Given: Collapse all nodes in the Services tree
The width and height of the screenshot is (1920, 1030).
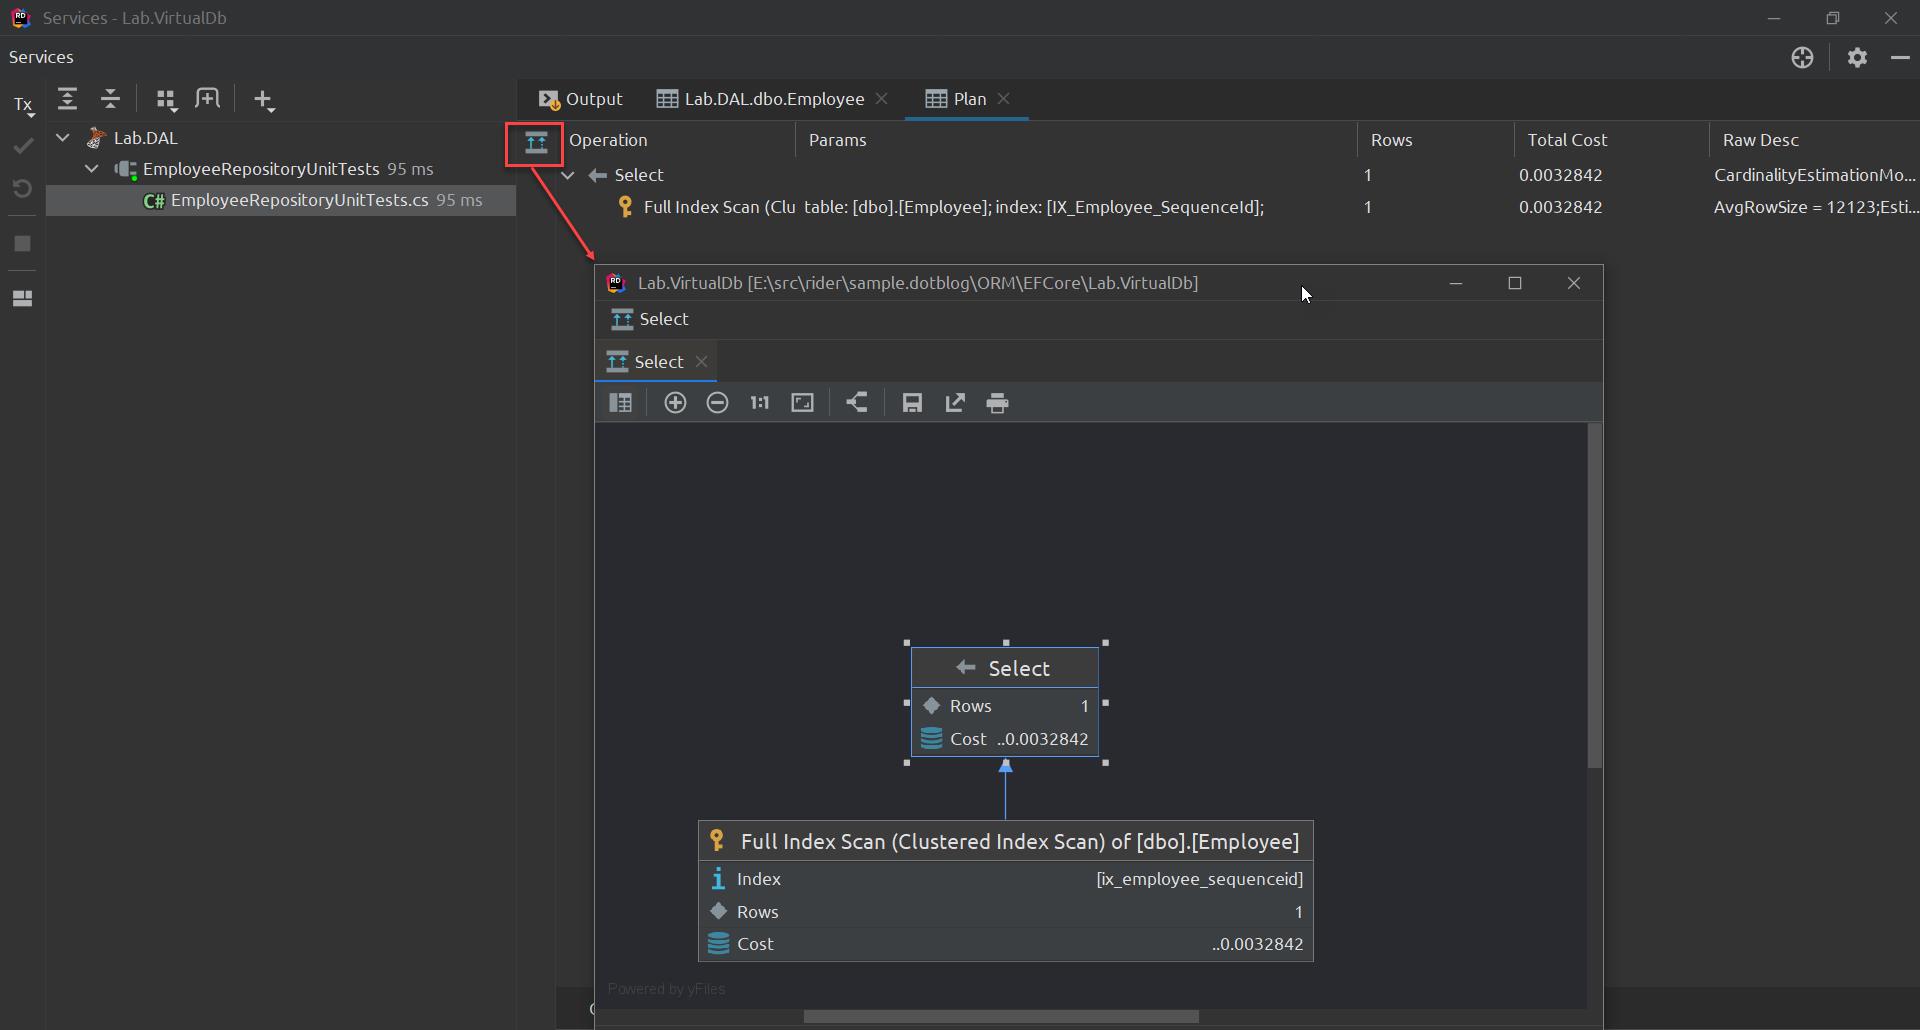Looking at the screenshot, I should 110,99.
